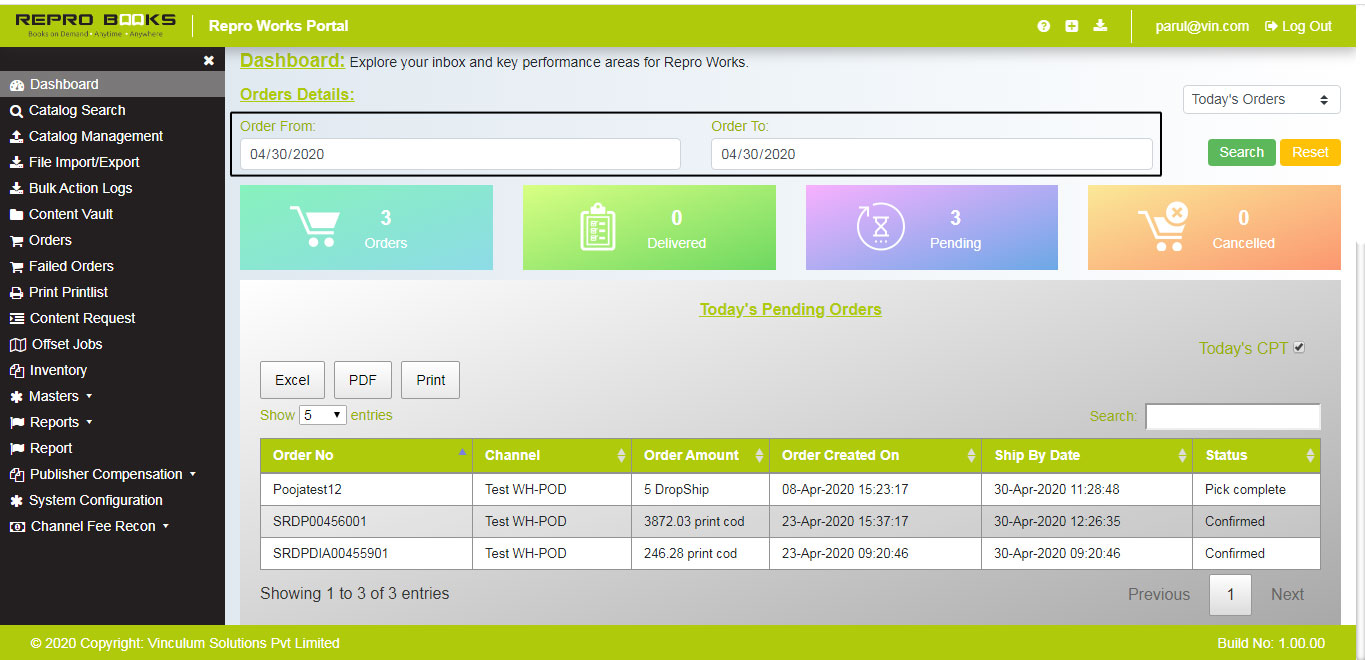Screen dimensions: 1365x660
Task: Click the add (plus) icon in header
Action: pyautogui.click(x=1072, y=26)
